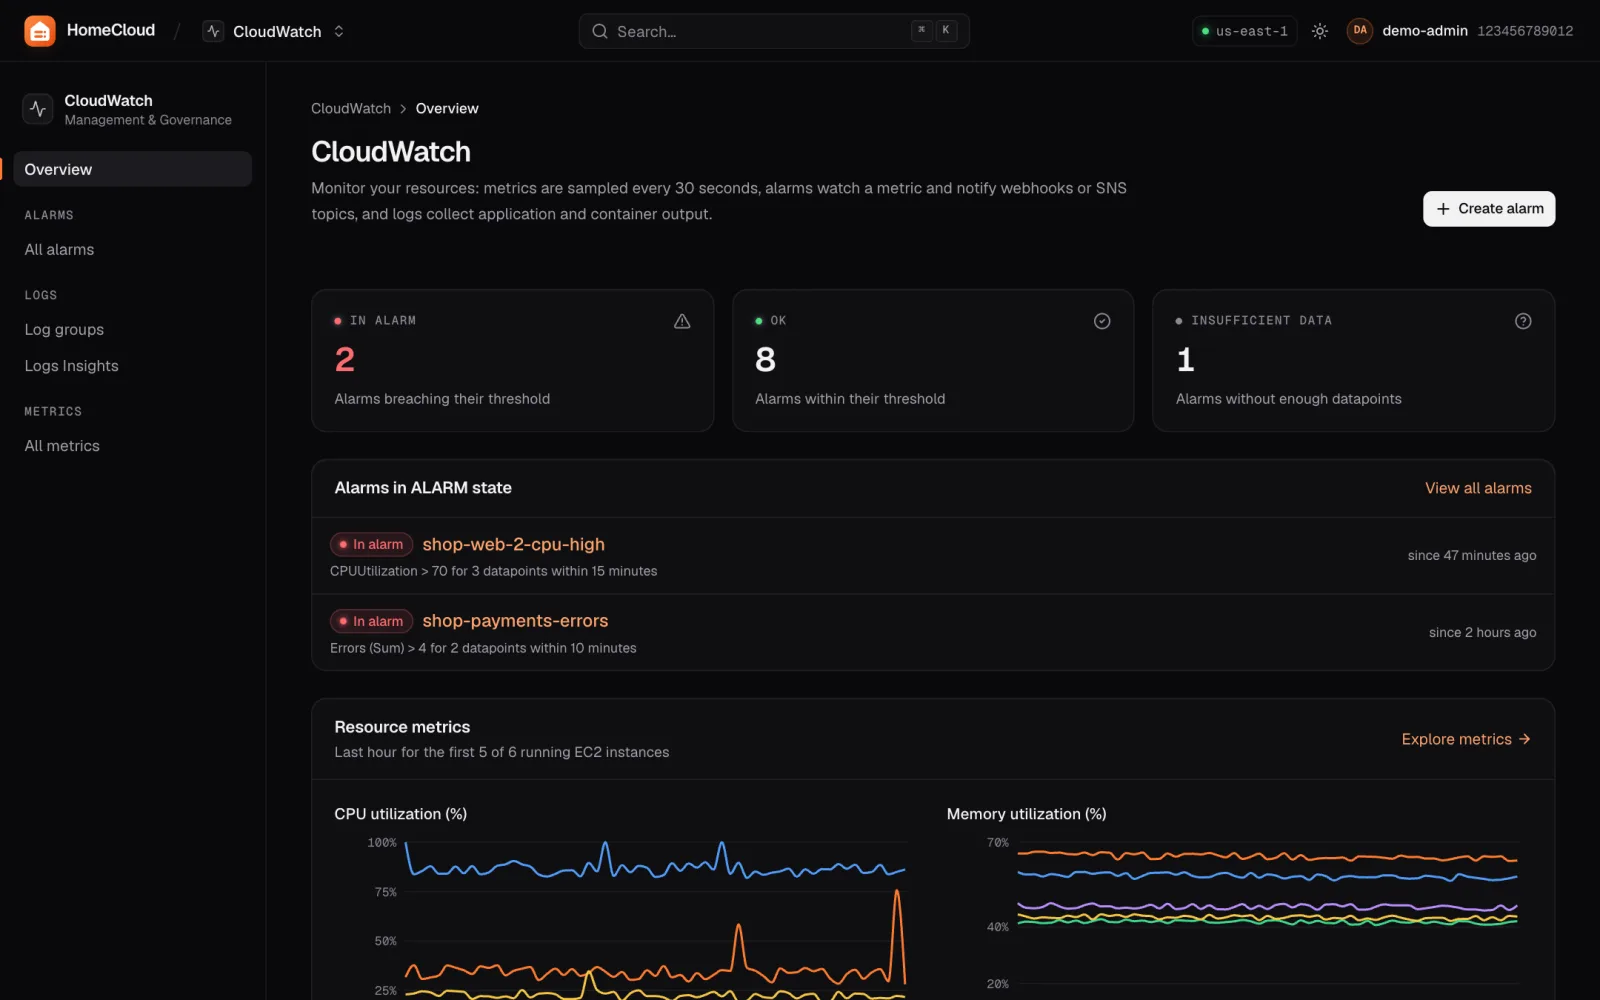Click the HomeCloud brand name text
The width and height of the screenshot is (1600, 1000).
[x=111, y=30]
